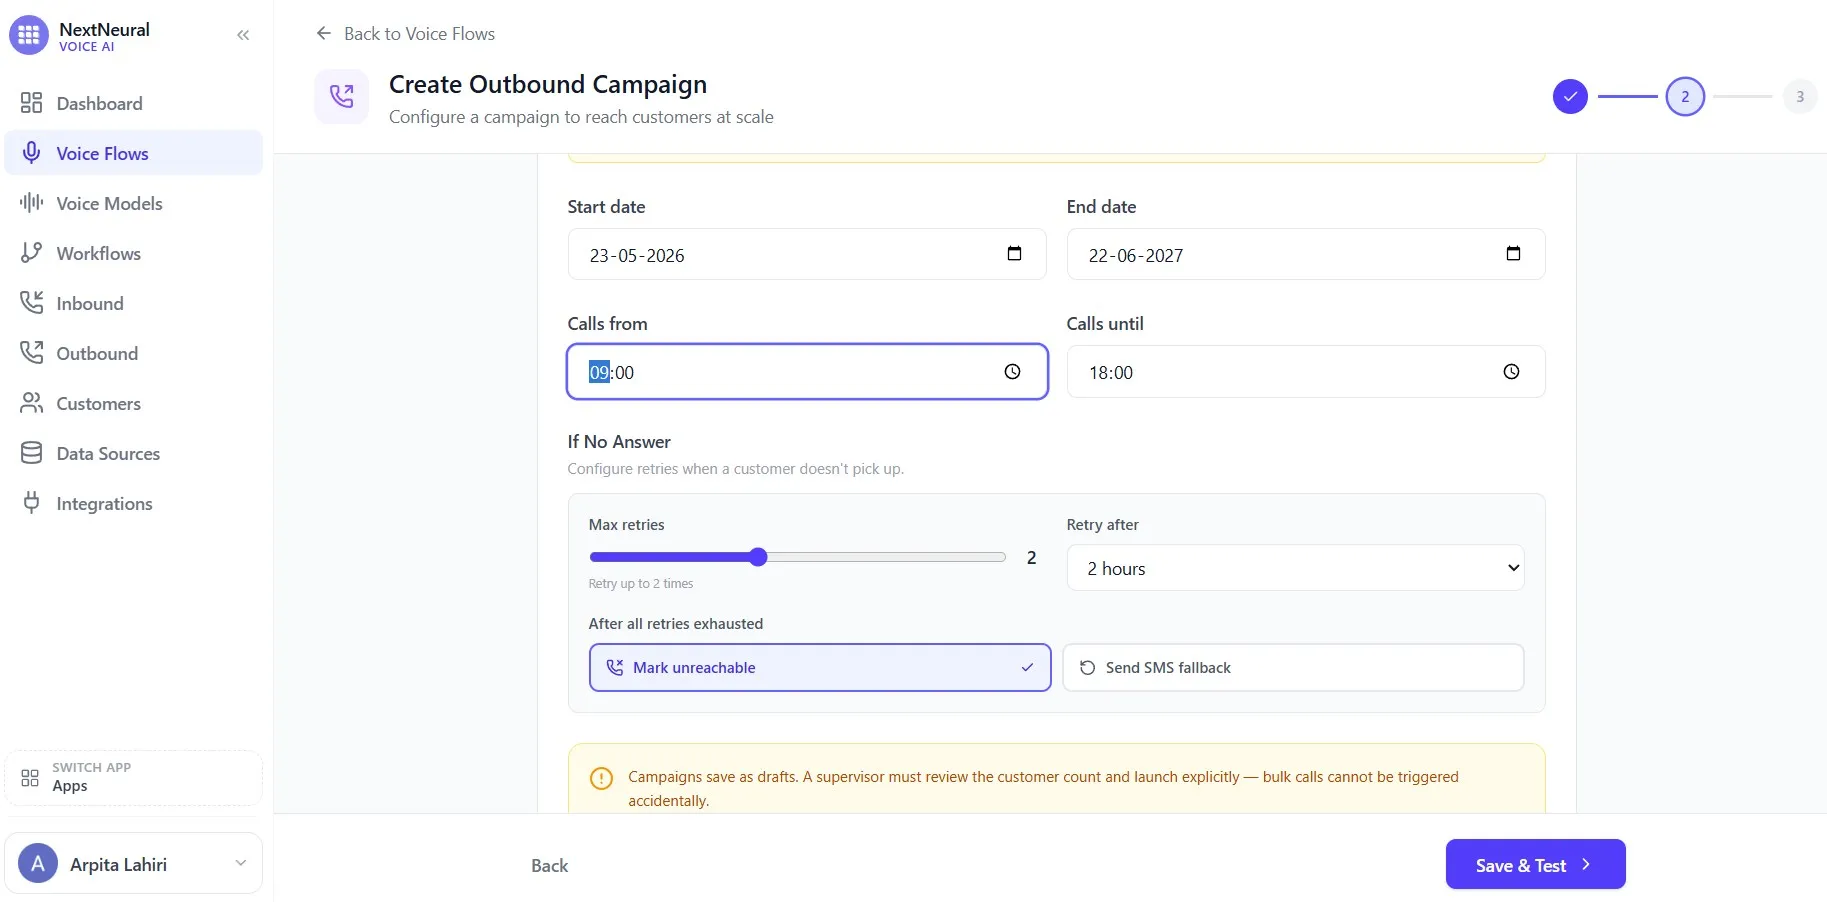Open Voice Models in the sidebar

point(134,203)
